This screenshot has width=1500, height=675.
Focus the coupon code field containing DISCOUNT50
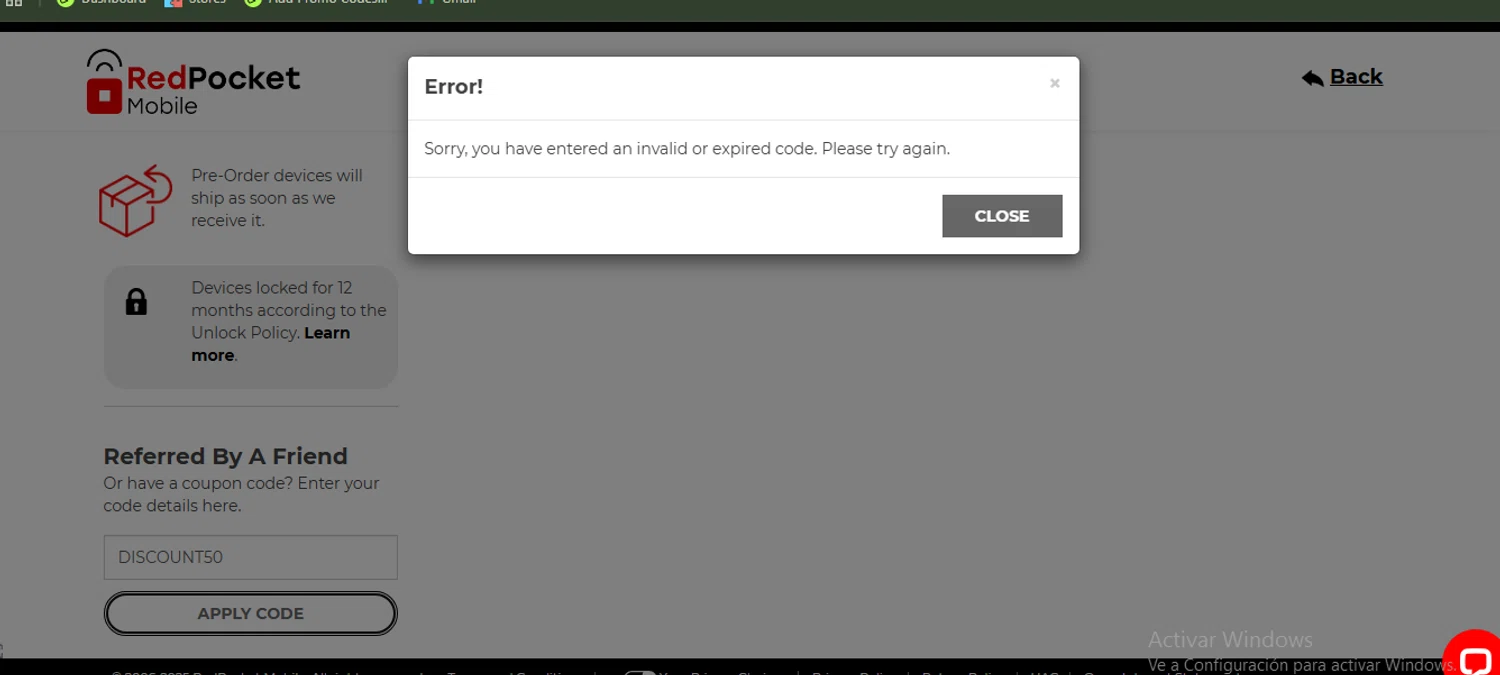[x=250, y=557]
